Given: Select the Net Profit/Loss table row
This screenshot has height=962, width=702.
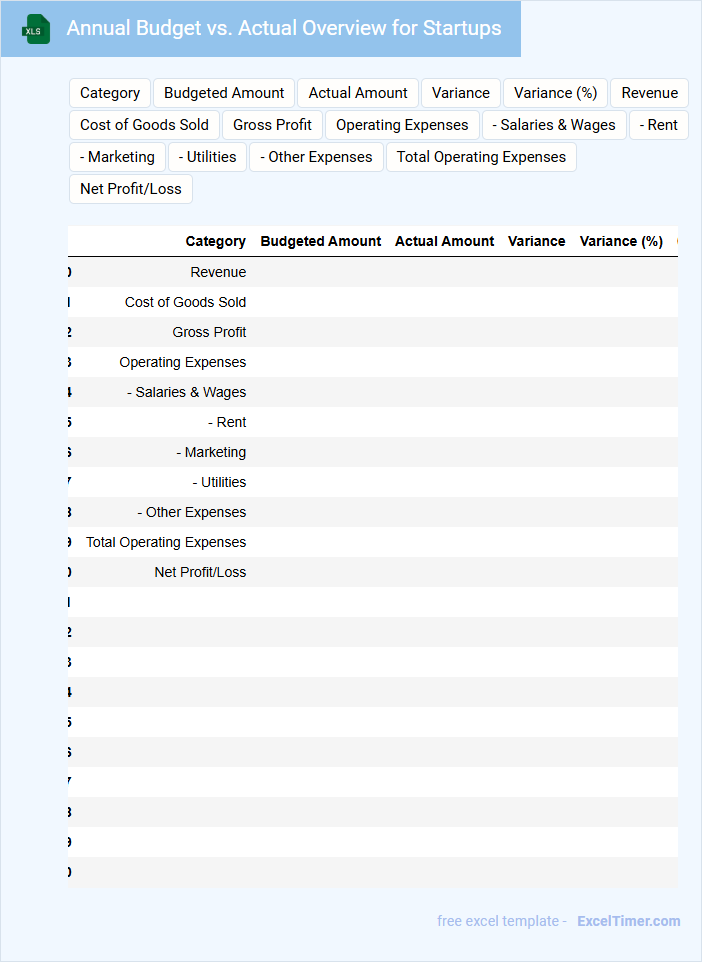Looking at the screenshot, I should [200, 572].
